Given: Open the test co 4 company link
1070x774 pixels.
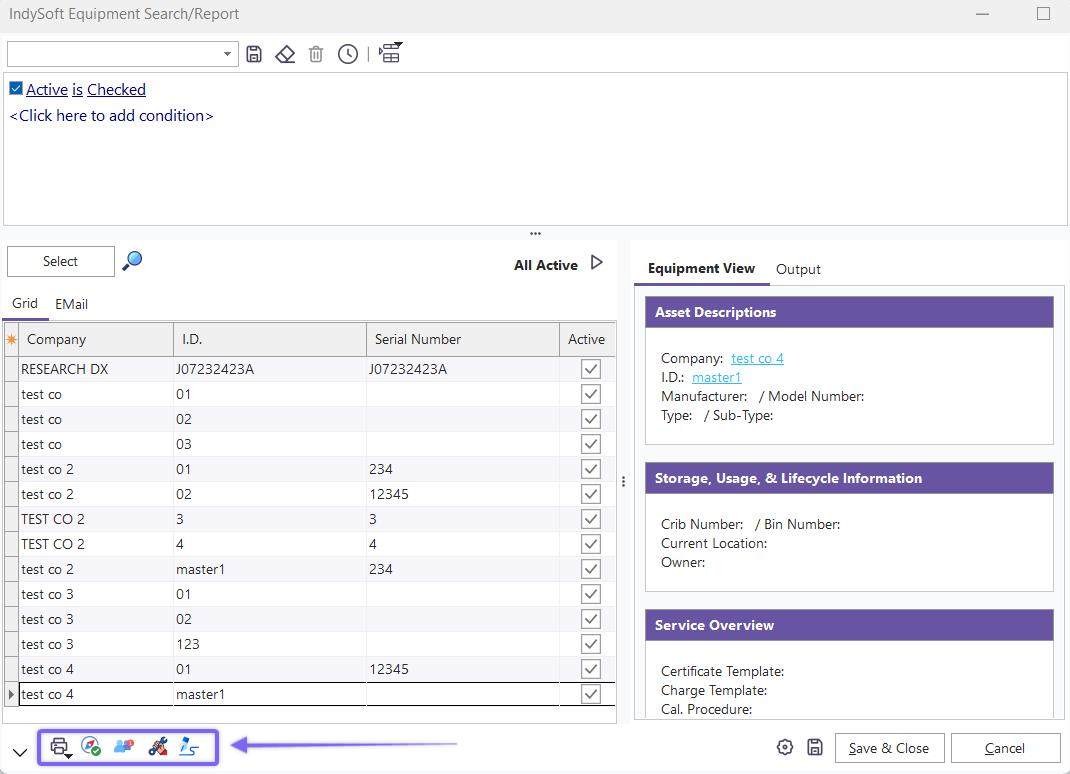Looking at the screenshot, I should coord(757,358).
